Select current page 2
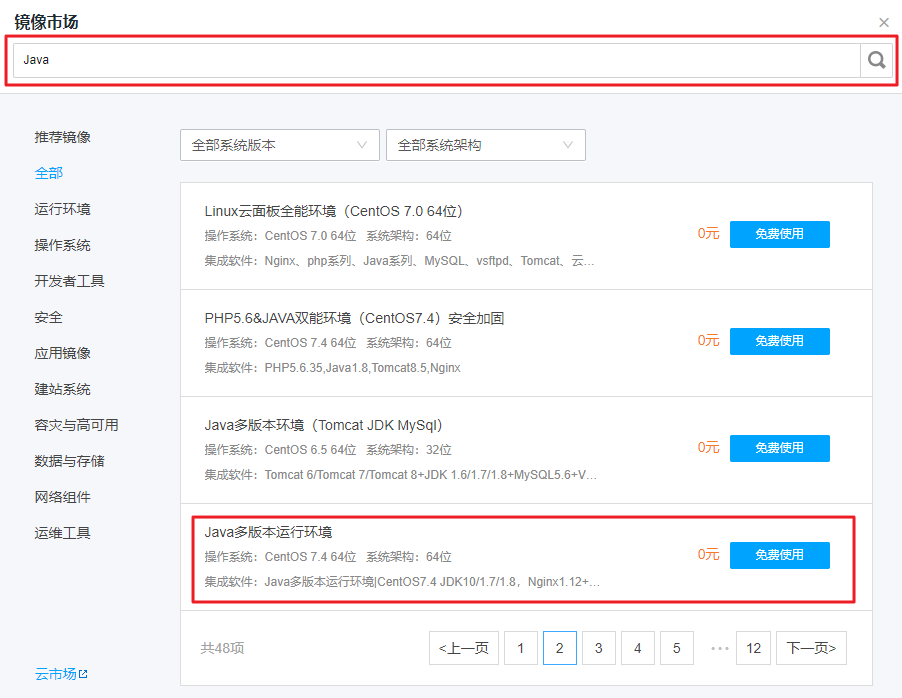 [560, 648]
